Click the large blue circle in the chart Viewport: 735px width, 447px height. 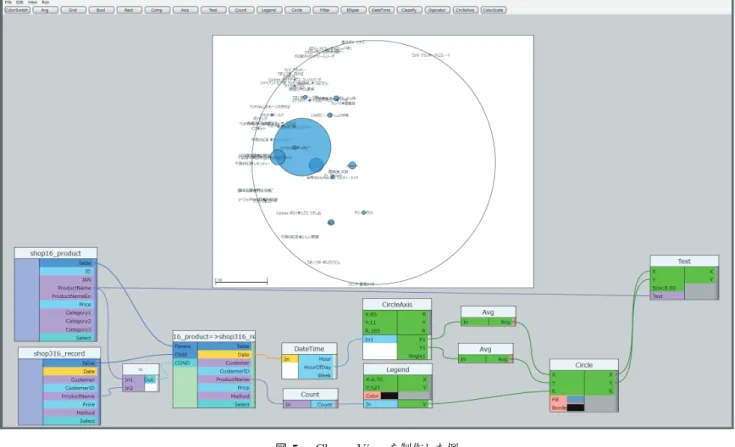(302, 147)
